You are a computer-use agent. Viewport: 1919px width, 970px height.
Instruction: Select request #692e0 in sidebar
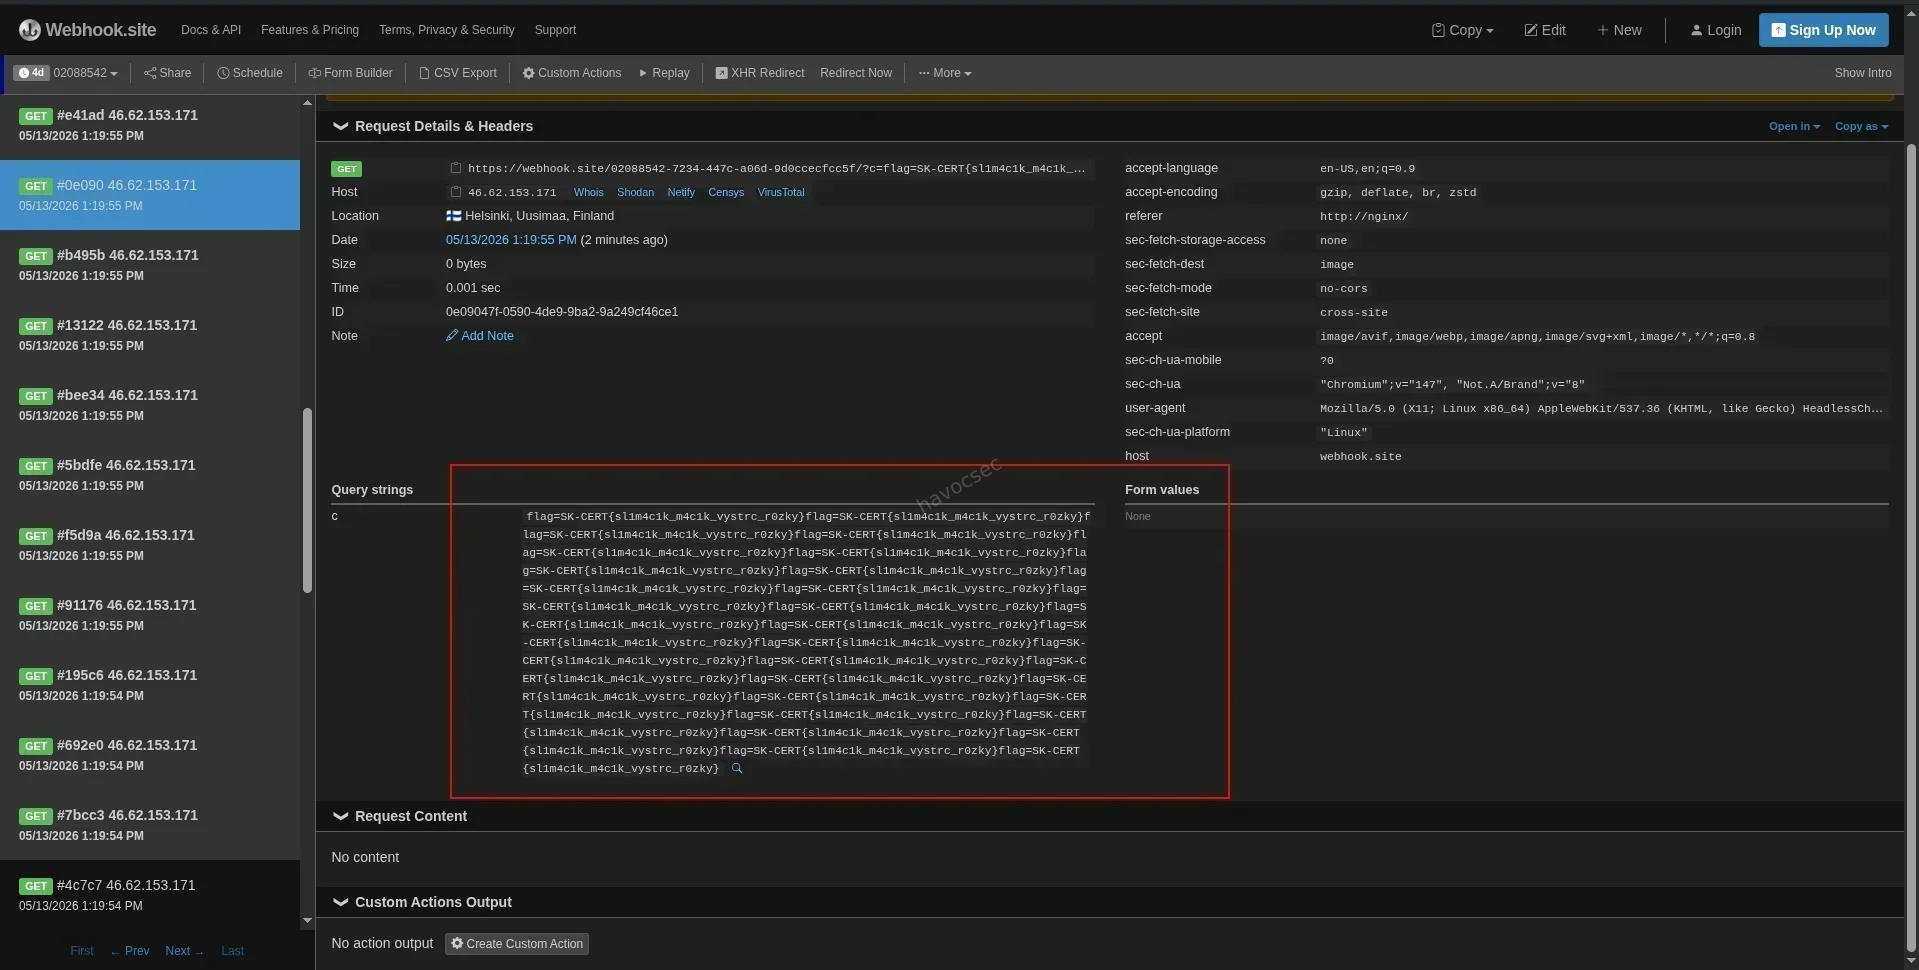click(150, 755)
